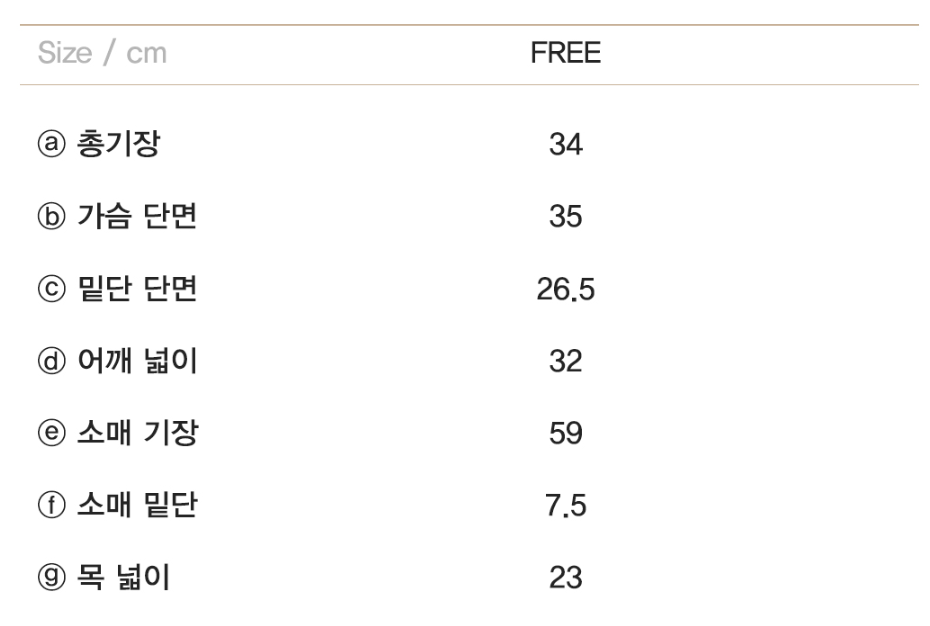Select the 소매 밑단 row label
Image resolution: width=930 pixels, height=626 pixels.
[x=136, y=506]
